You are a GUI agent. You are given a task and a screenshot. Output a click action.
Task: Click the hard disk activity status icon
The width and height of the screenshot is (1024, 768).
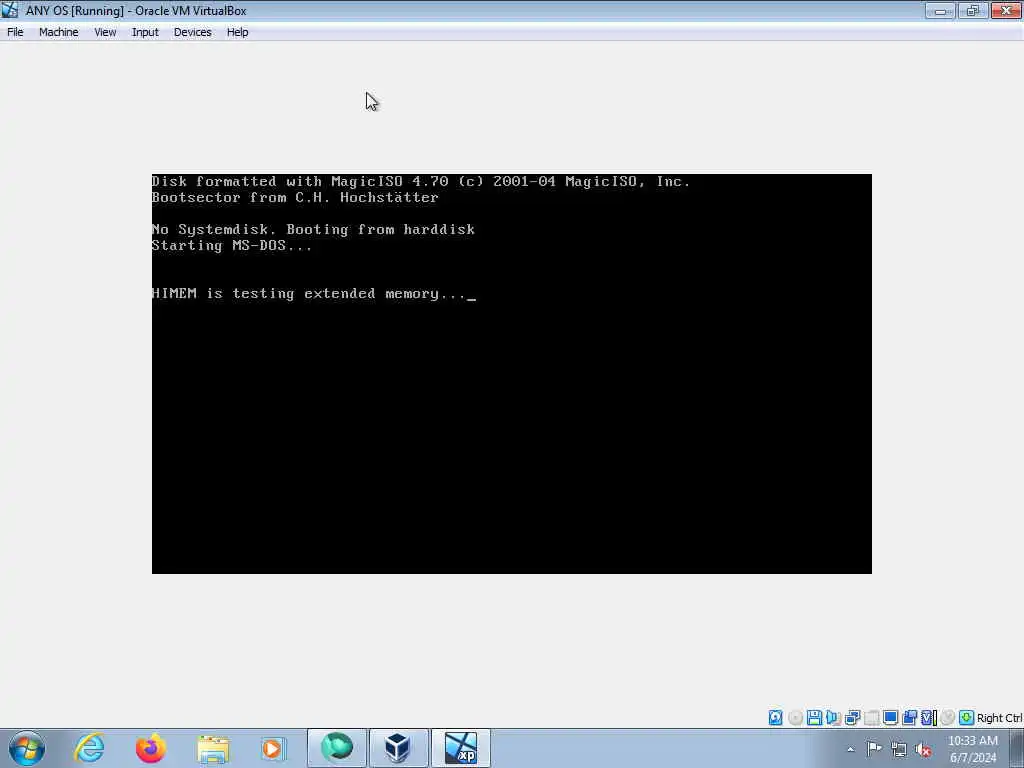(x=775, y=718)
